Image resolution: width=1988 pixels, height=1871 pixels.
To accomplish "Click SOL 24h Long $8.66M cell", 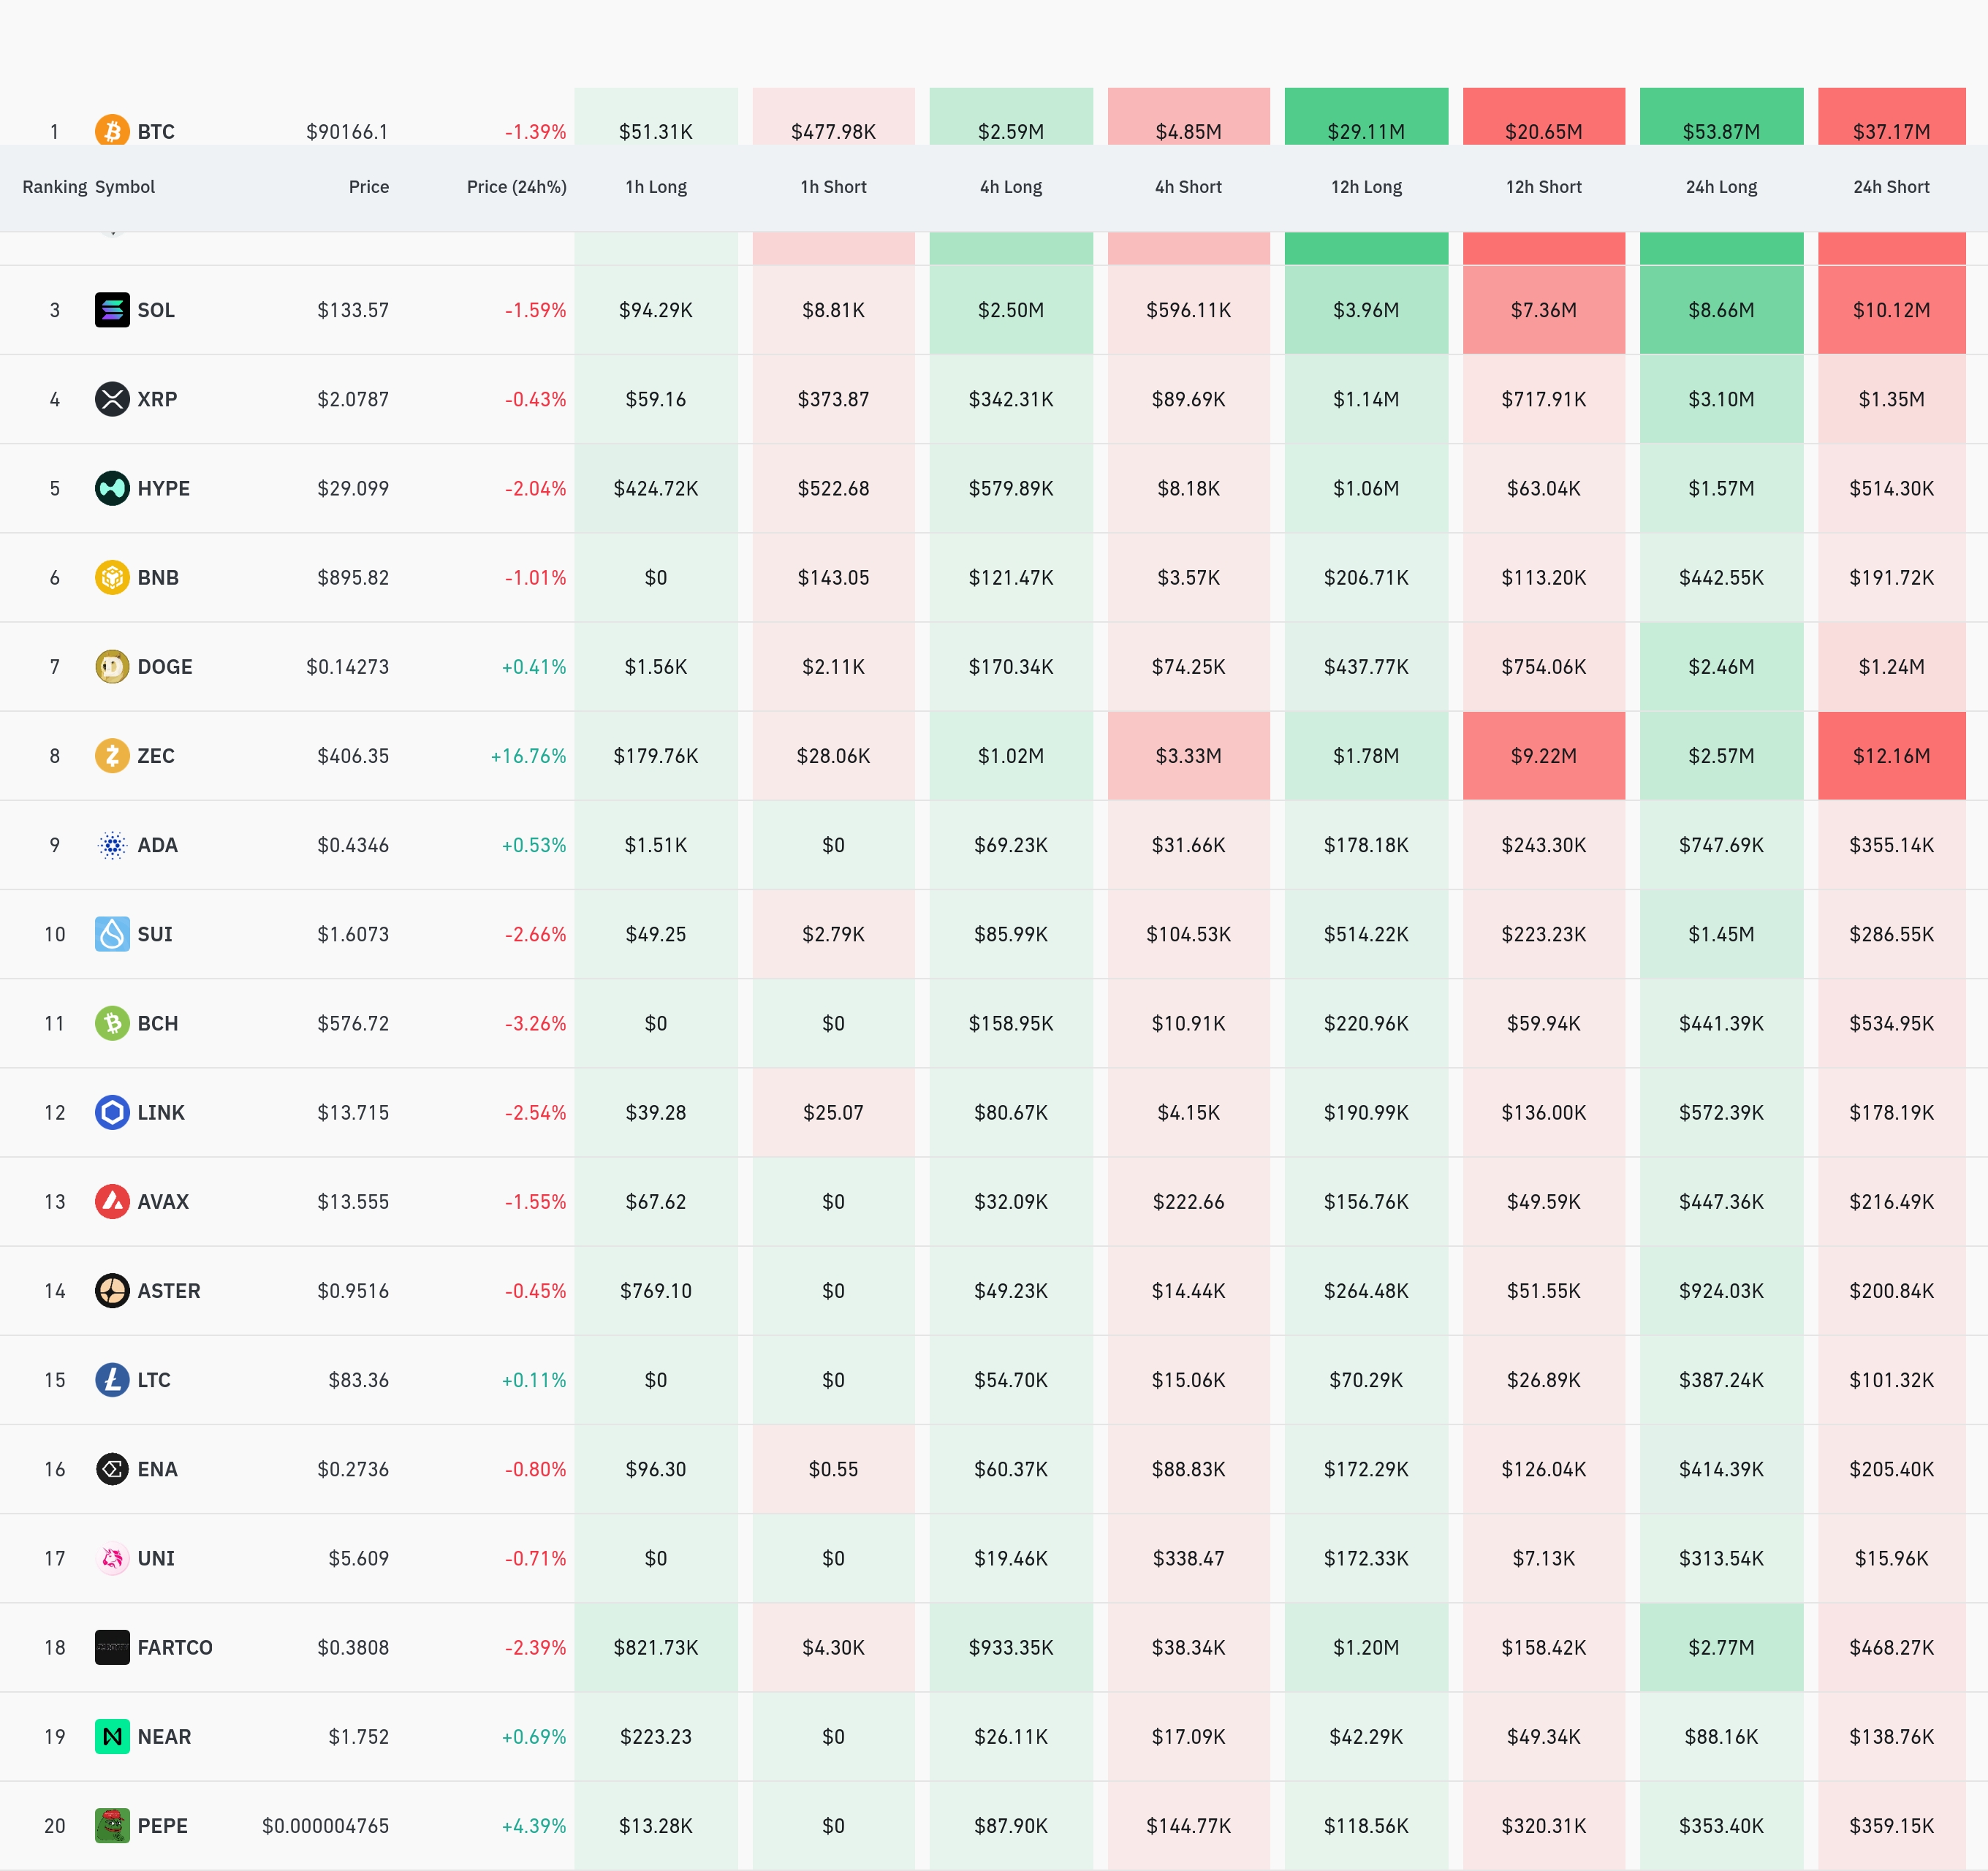I will [1720, 310].
